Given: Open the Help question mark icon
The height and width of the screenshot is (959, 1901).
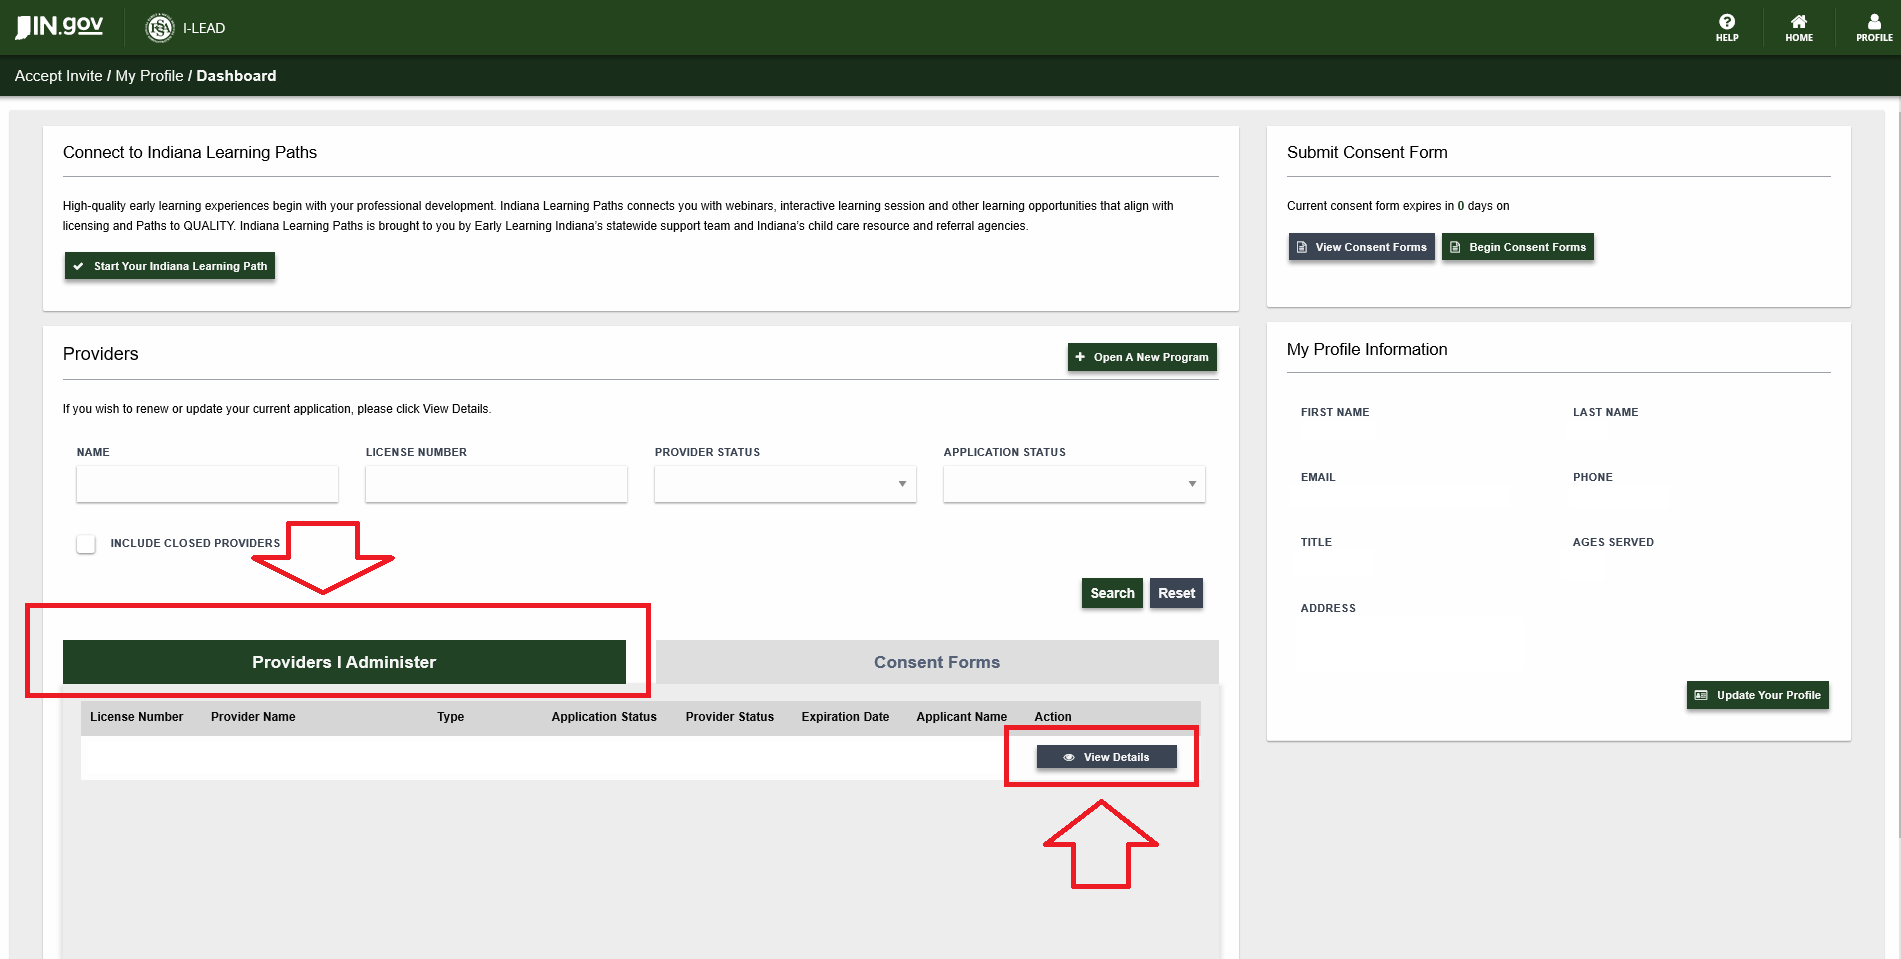Looking at the screenshot, I should click(1726, 23).
